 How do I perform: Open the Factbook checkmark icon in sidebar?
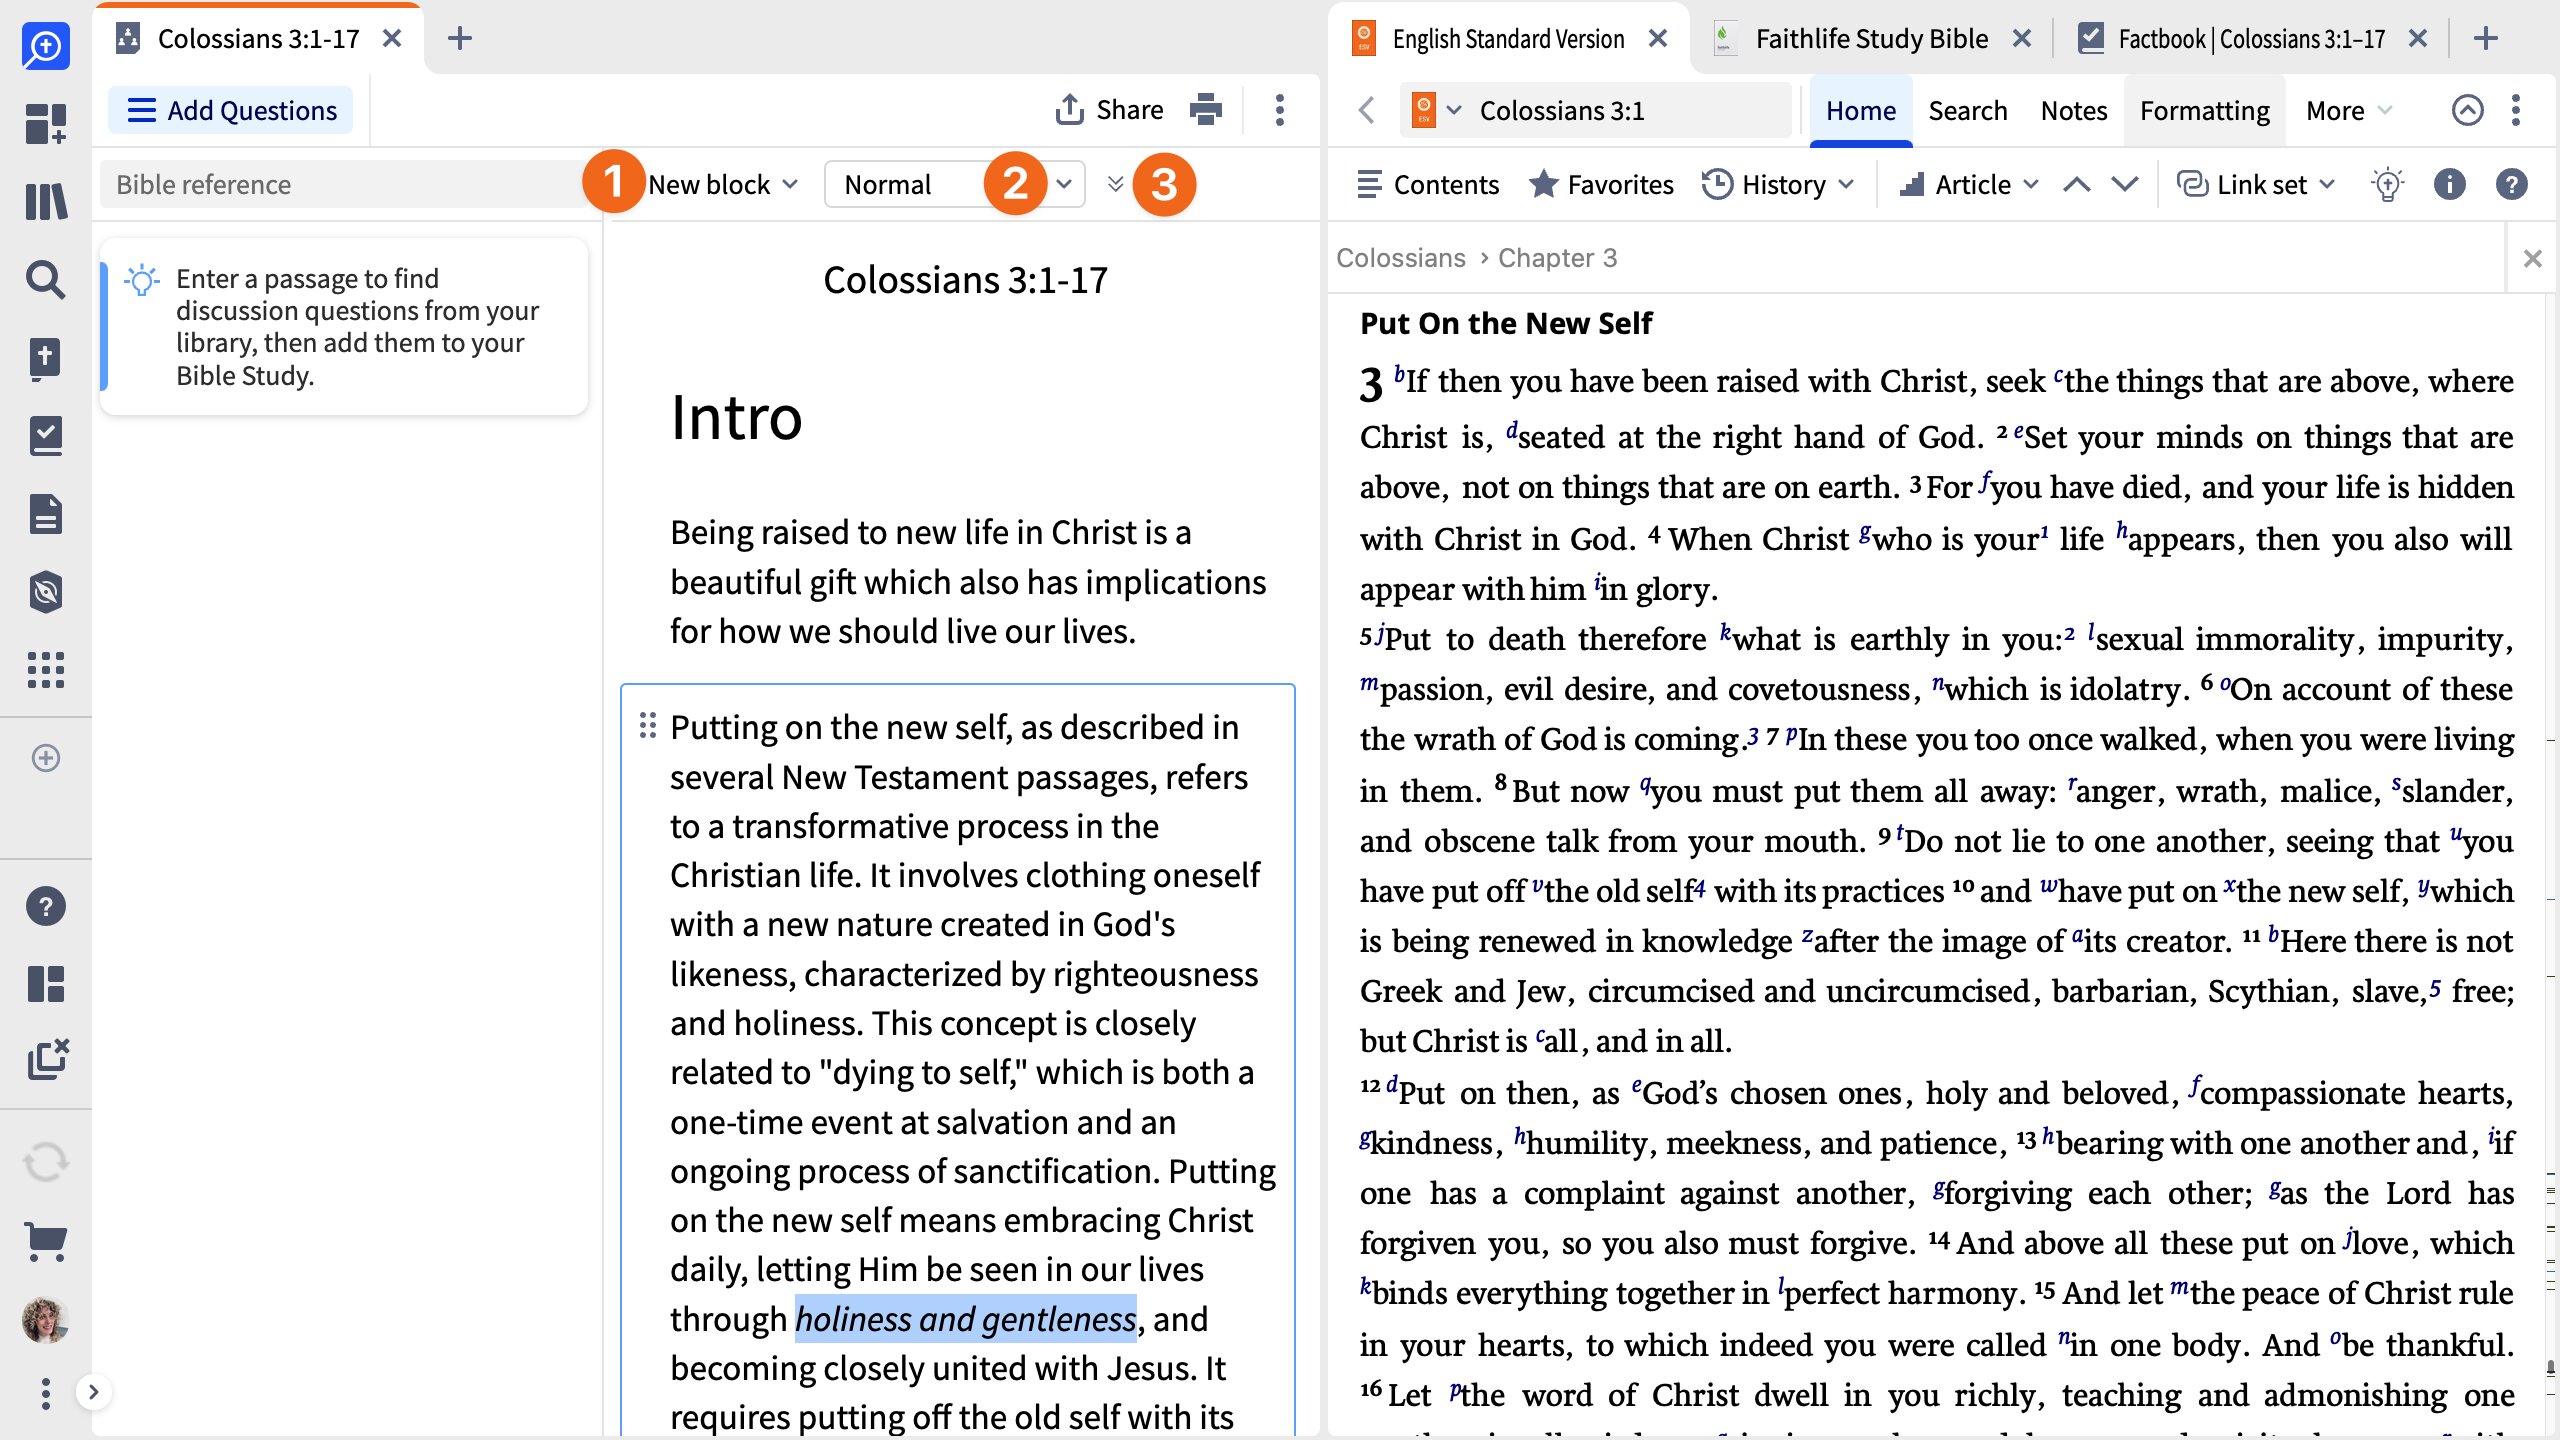46,436
